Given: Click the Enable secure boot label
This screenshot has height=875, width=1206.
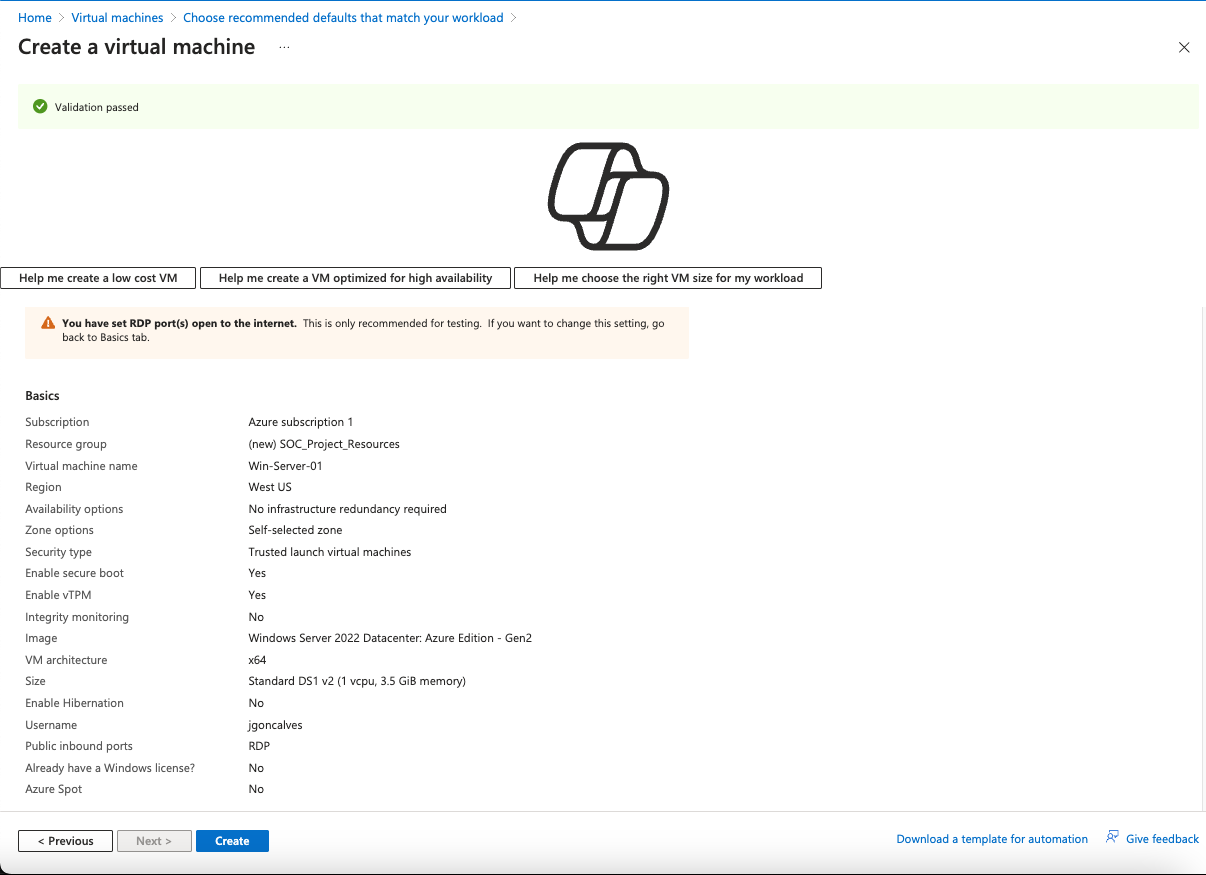Looking at the screenshot, I should (75, 573).
